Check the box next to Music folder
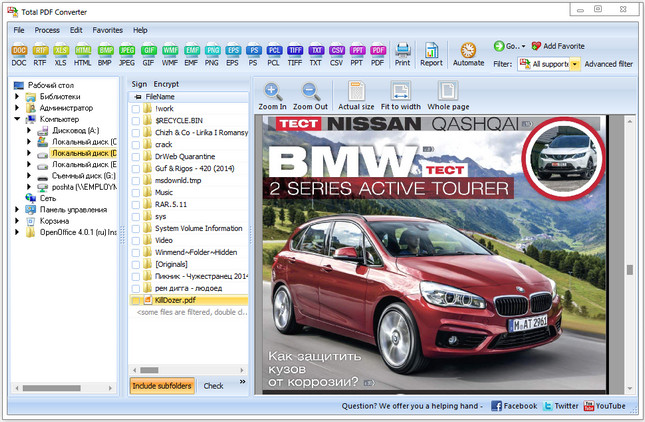The image size is (645, 422). (135, 192)
